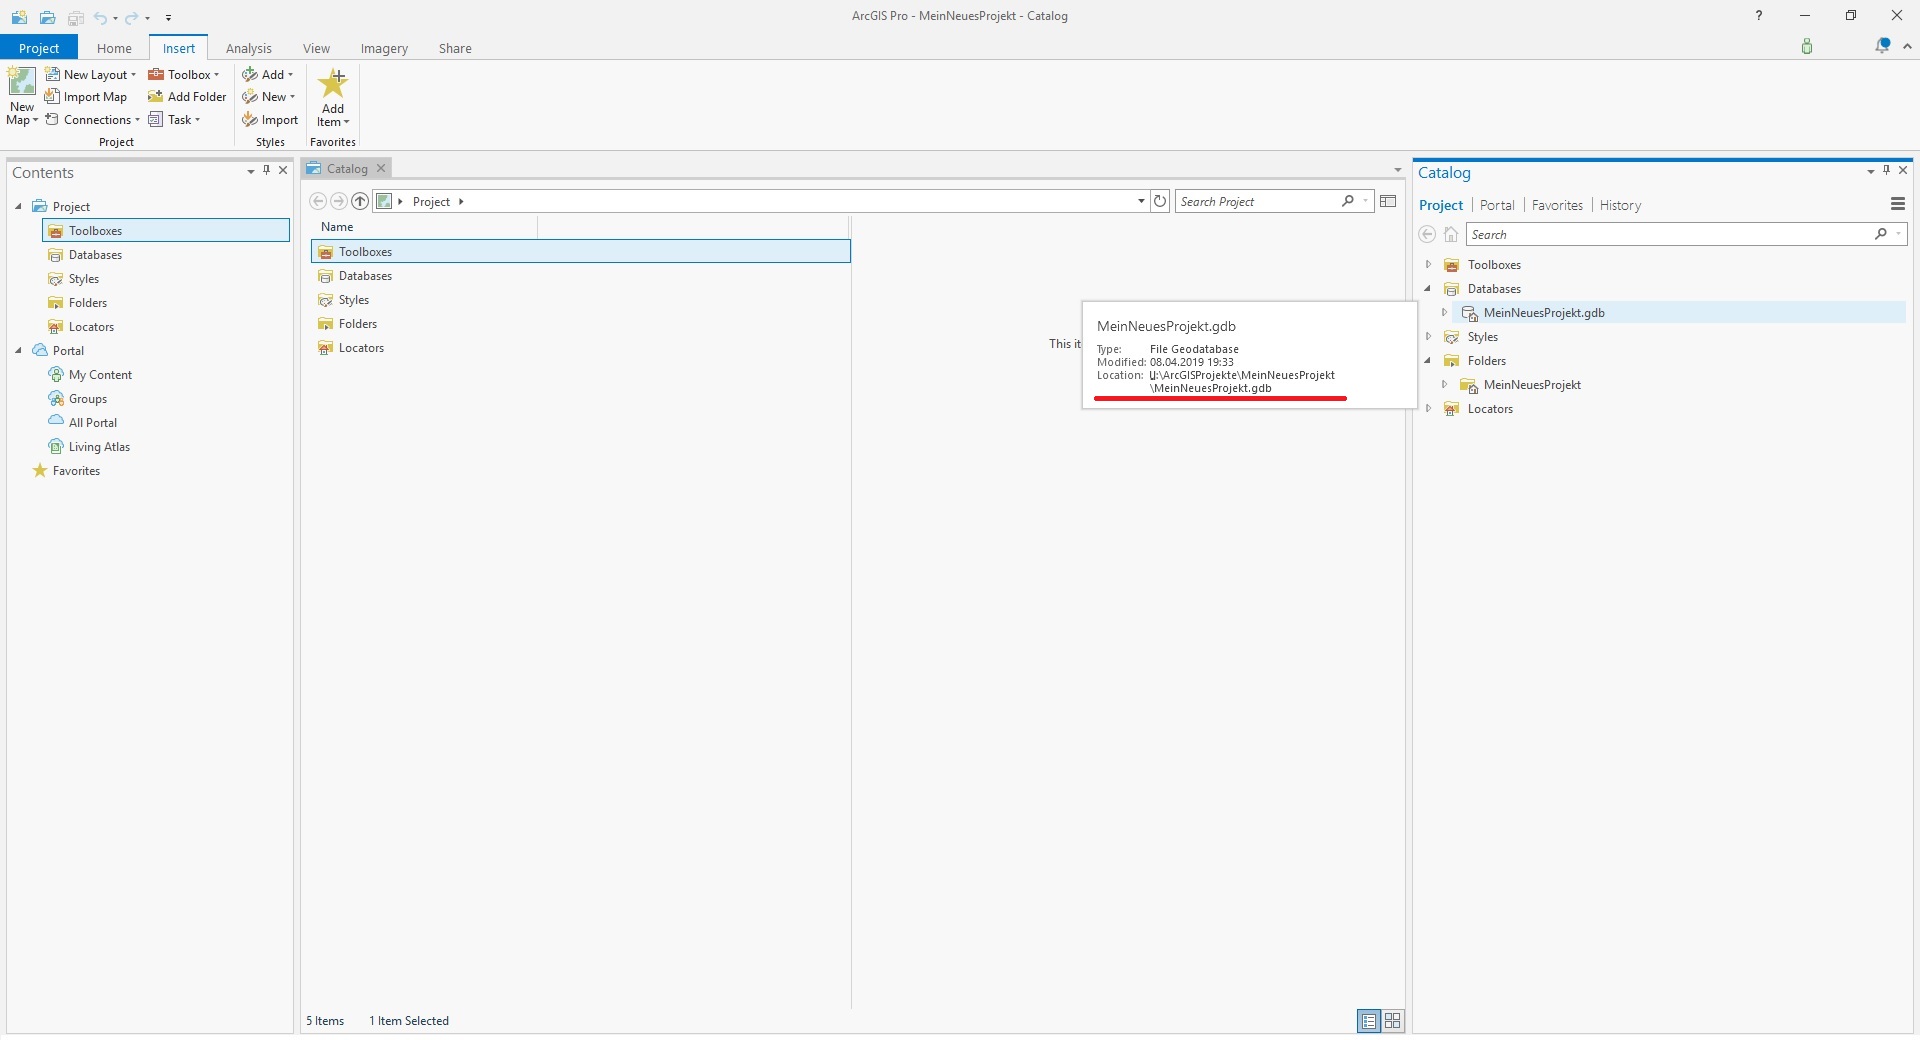1920x1040 pixels.
Task: Close the Catalog view tab
Action: pyautogui.click(x=381, y=168)
